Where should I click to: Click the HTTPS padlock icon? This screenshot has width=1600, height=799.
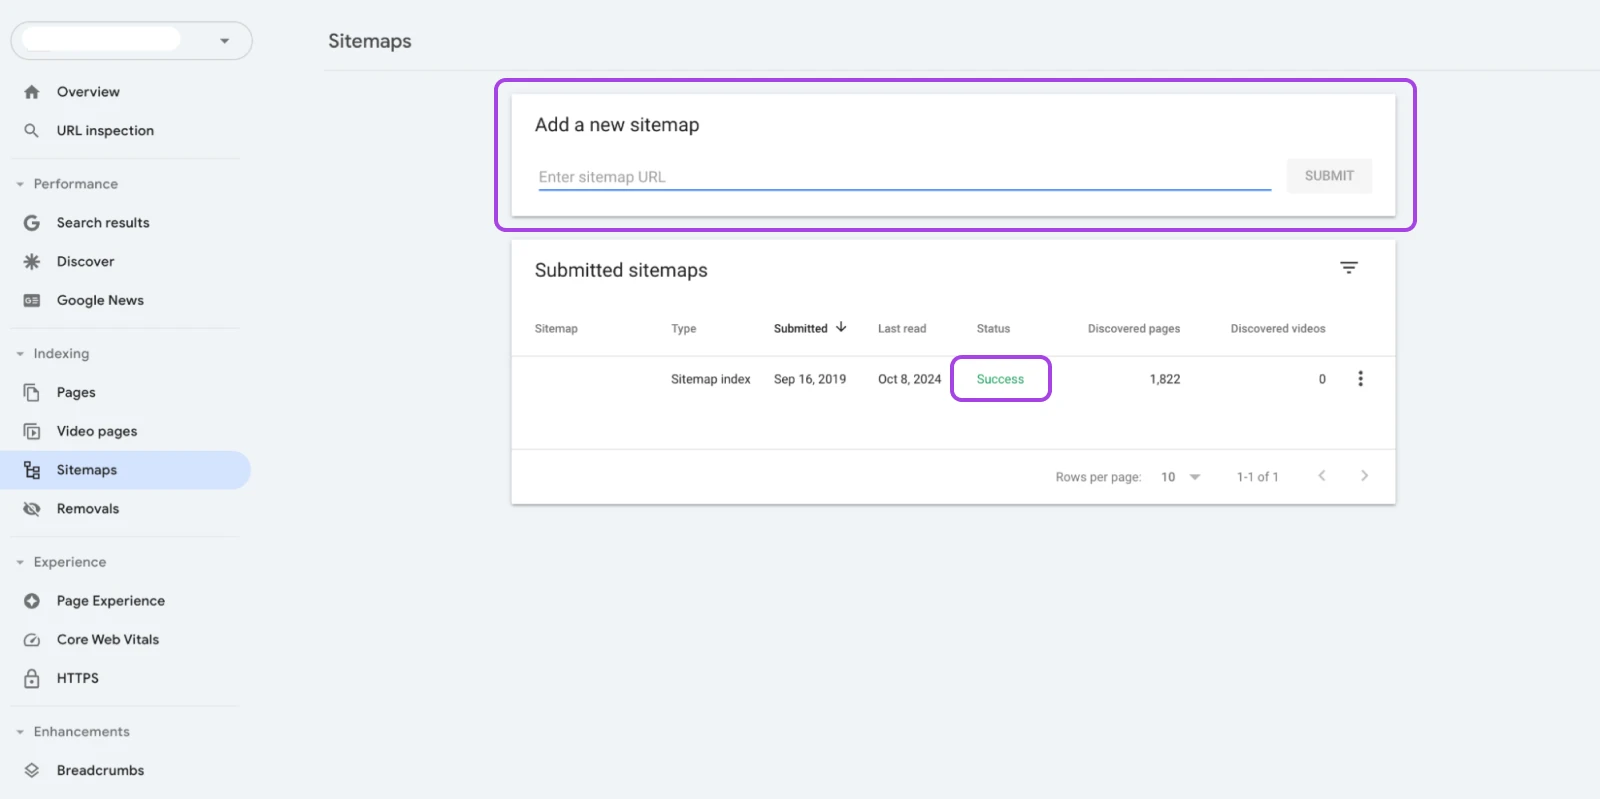[32, 678]
